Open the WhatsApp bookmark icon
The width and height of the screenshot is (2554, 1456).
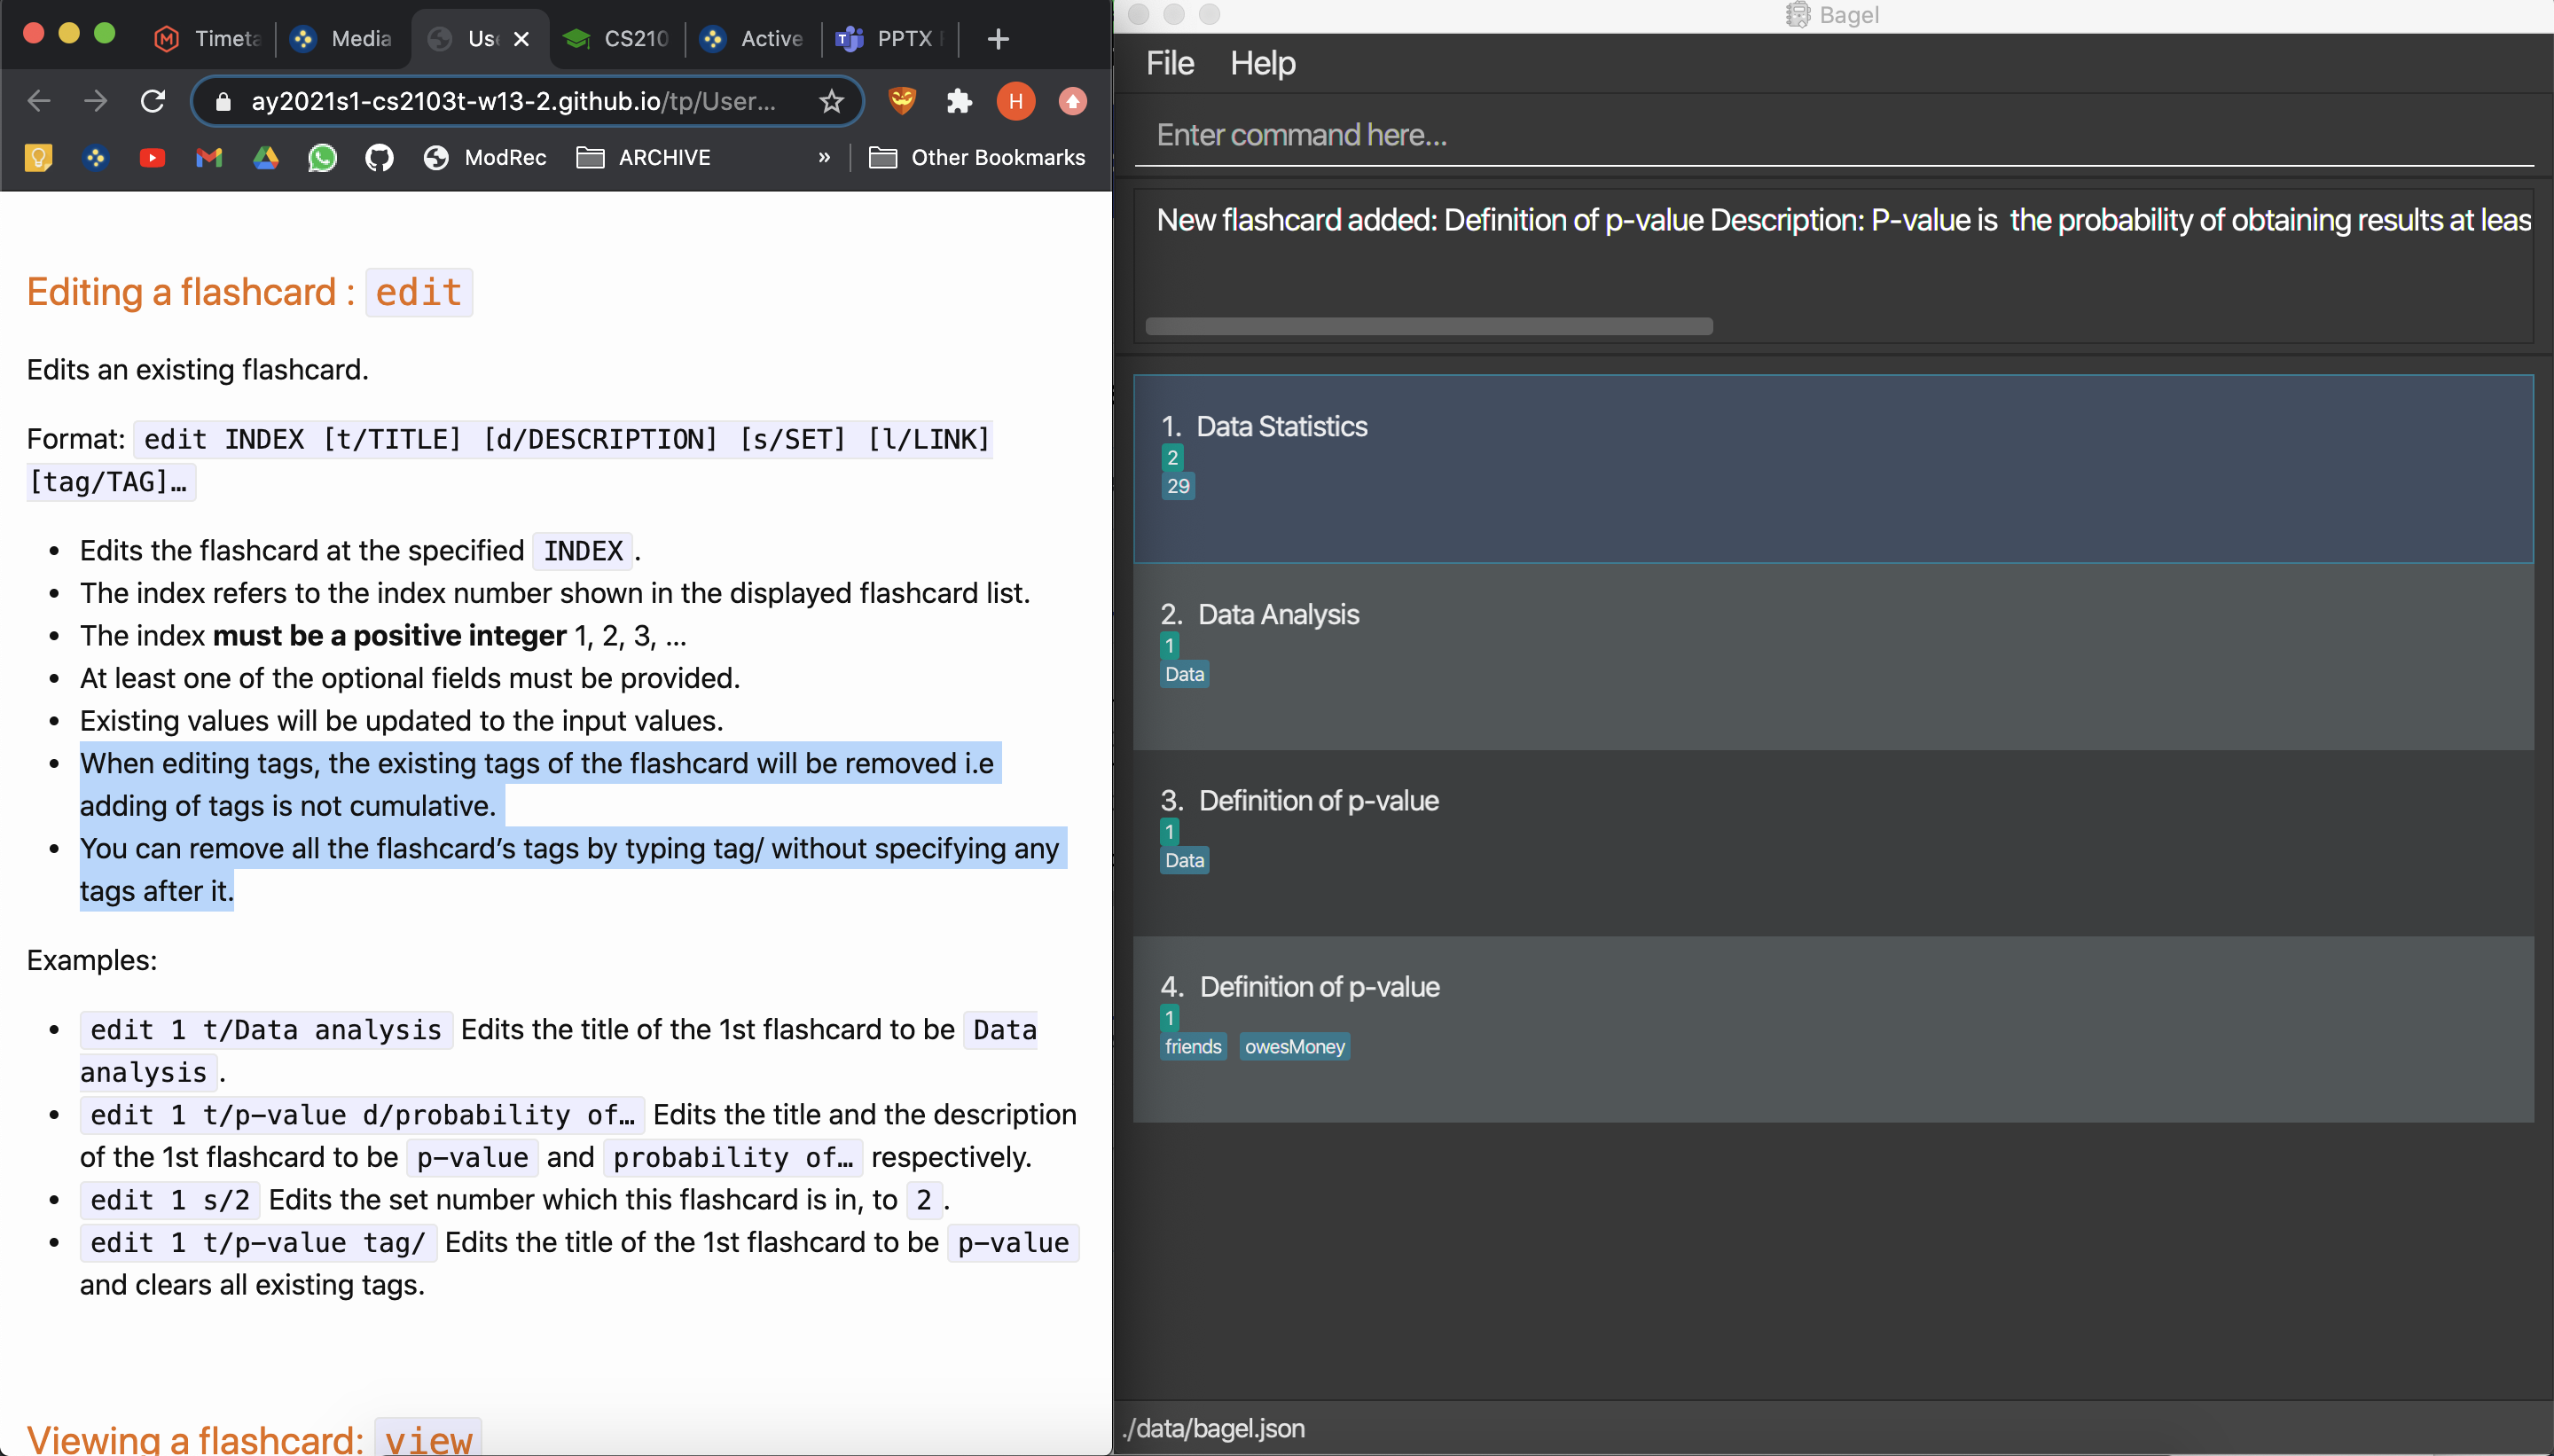pos(322,158)
